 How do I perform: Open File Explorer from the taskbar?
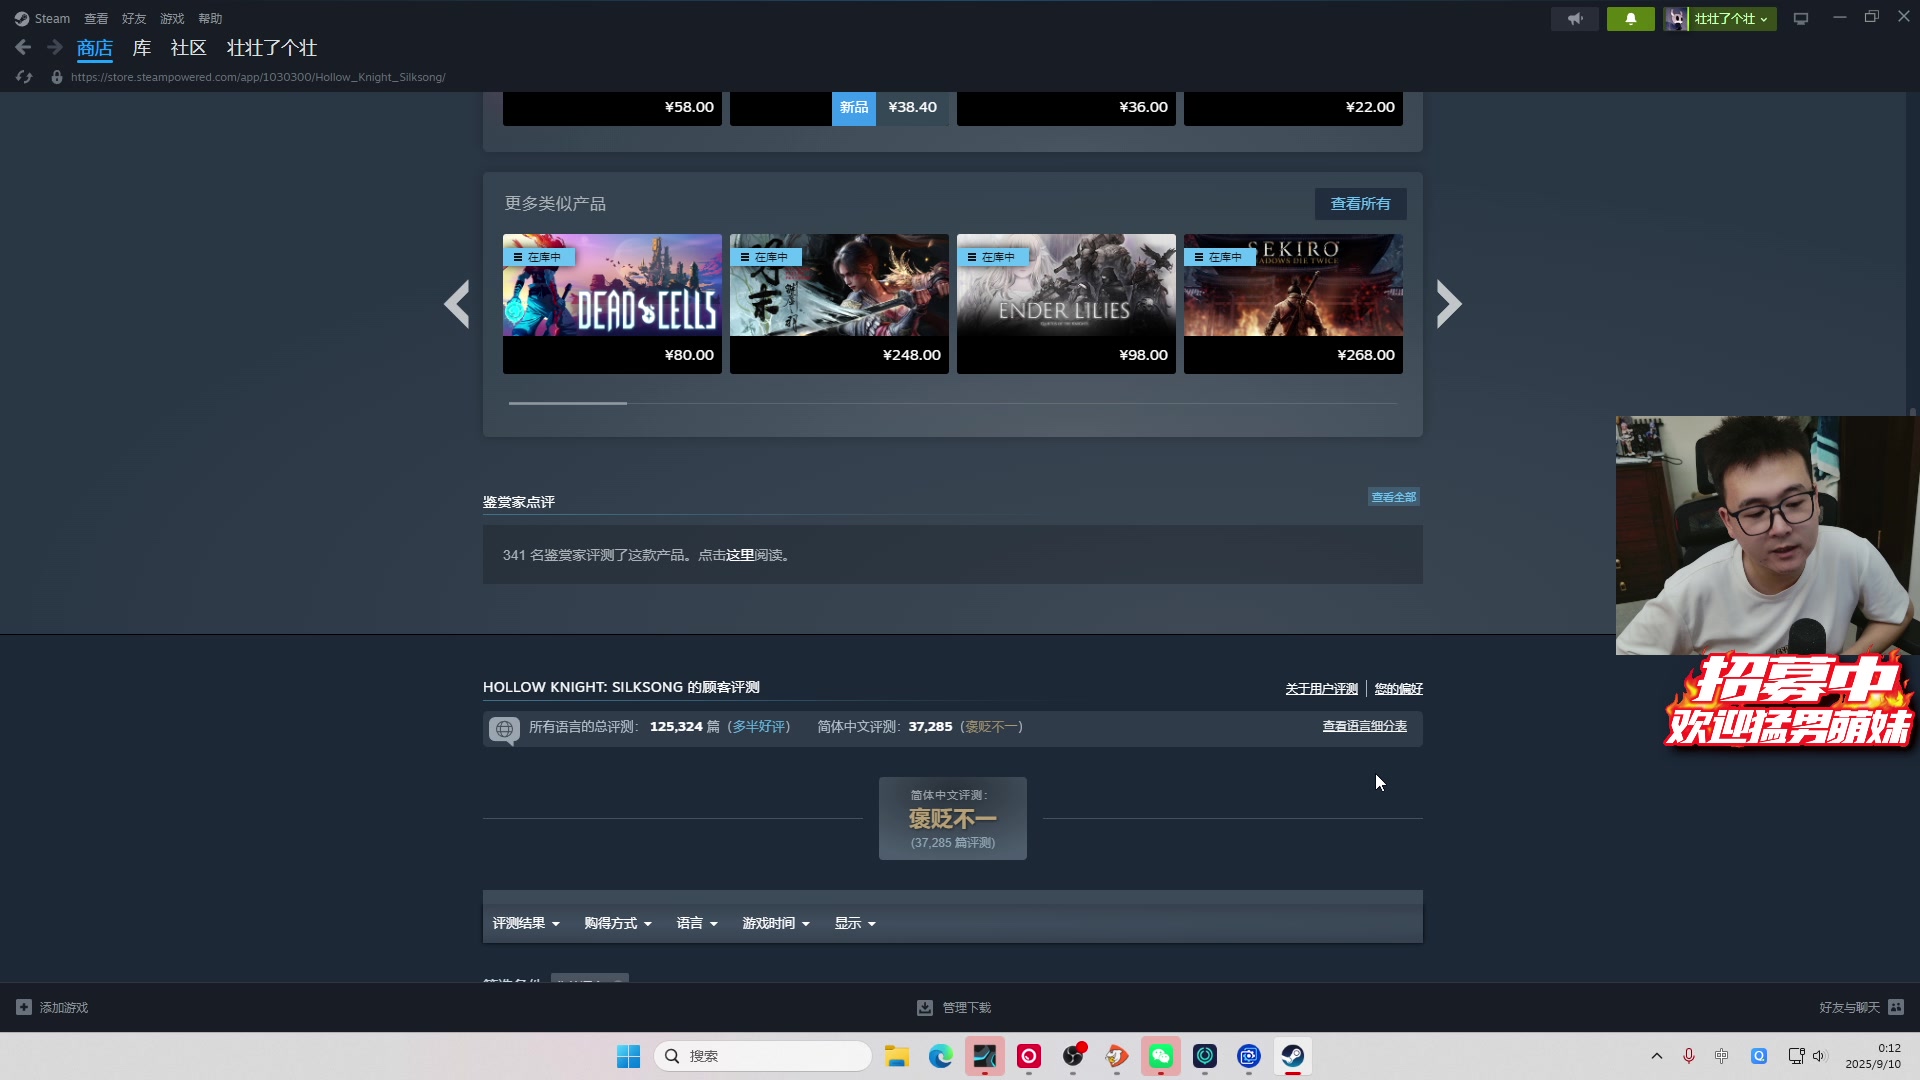tap(896, 1056)
